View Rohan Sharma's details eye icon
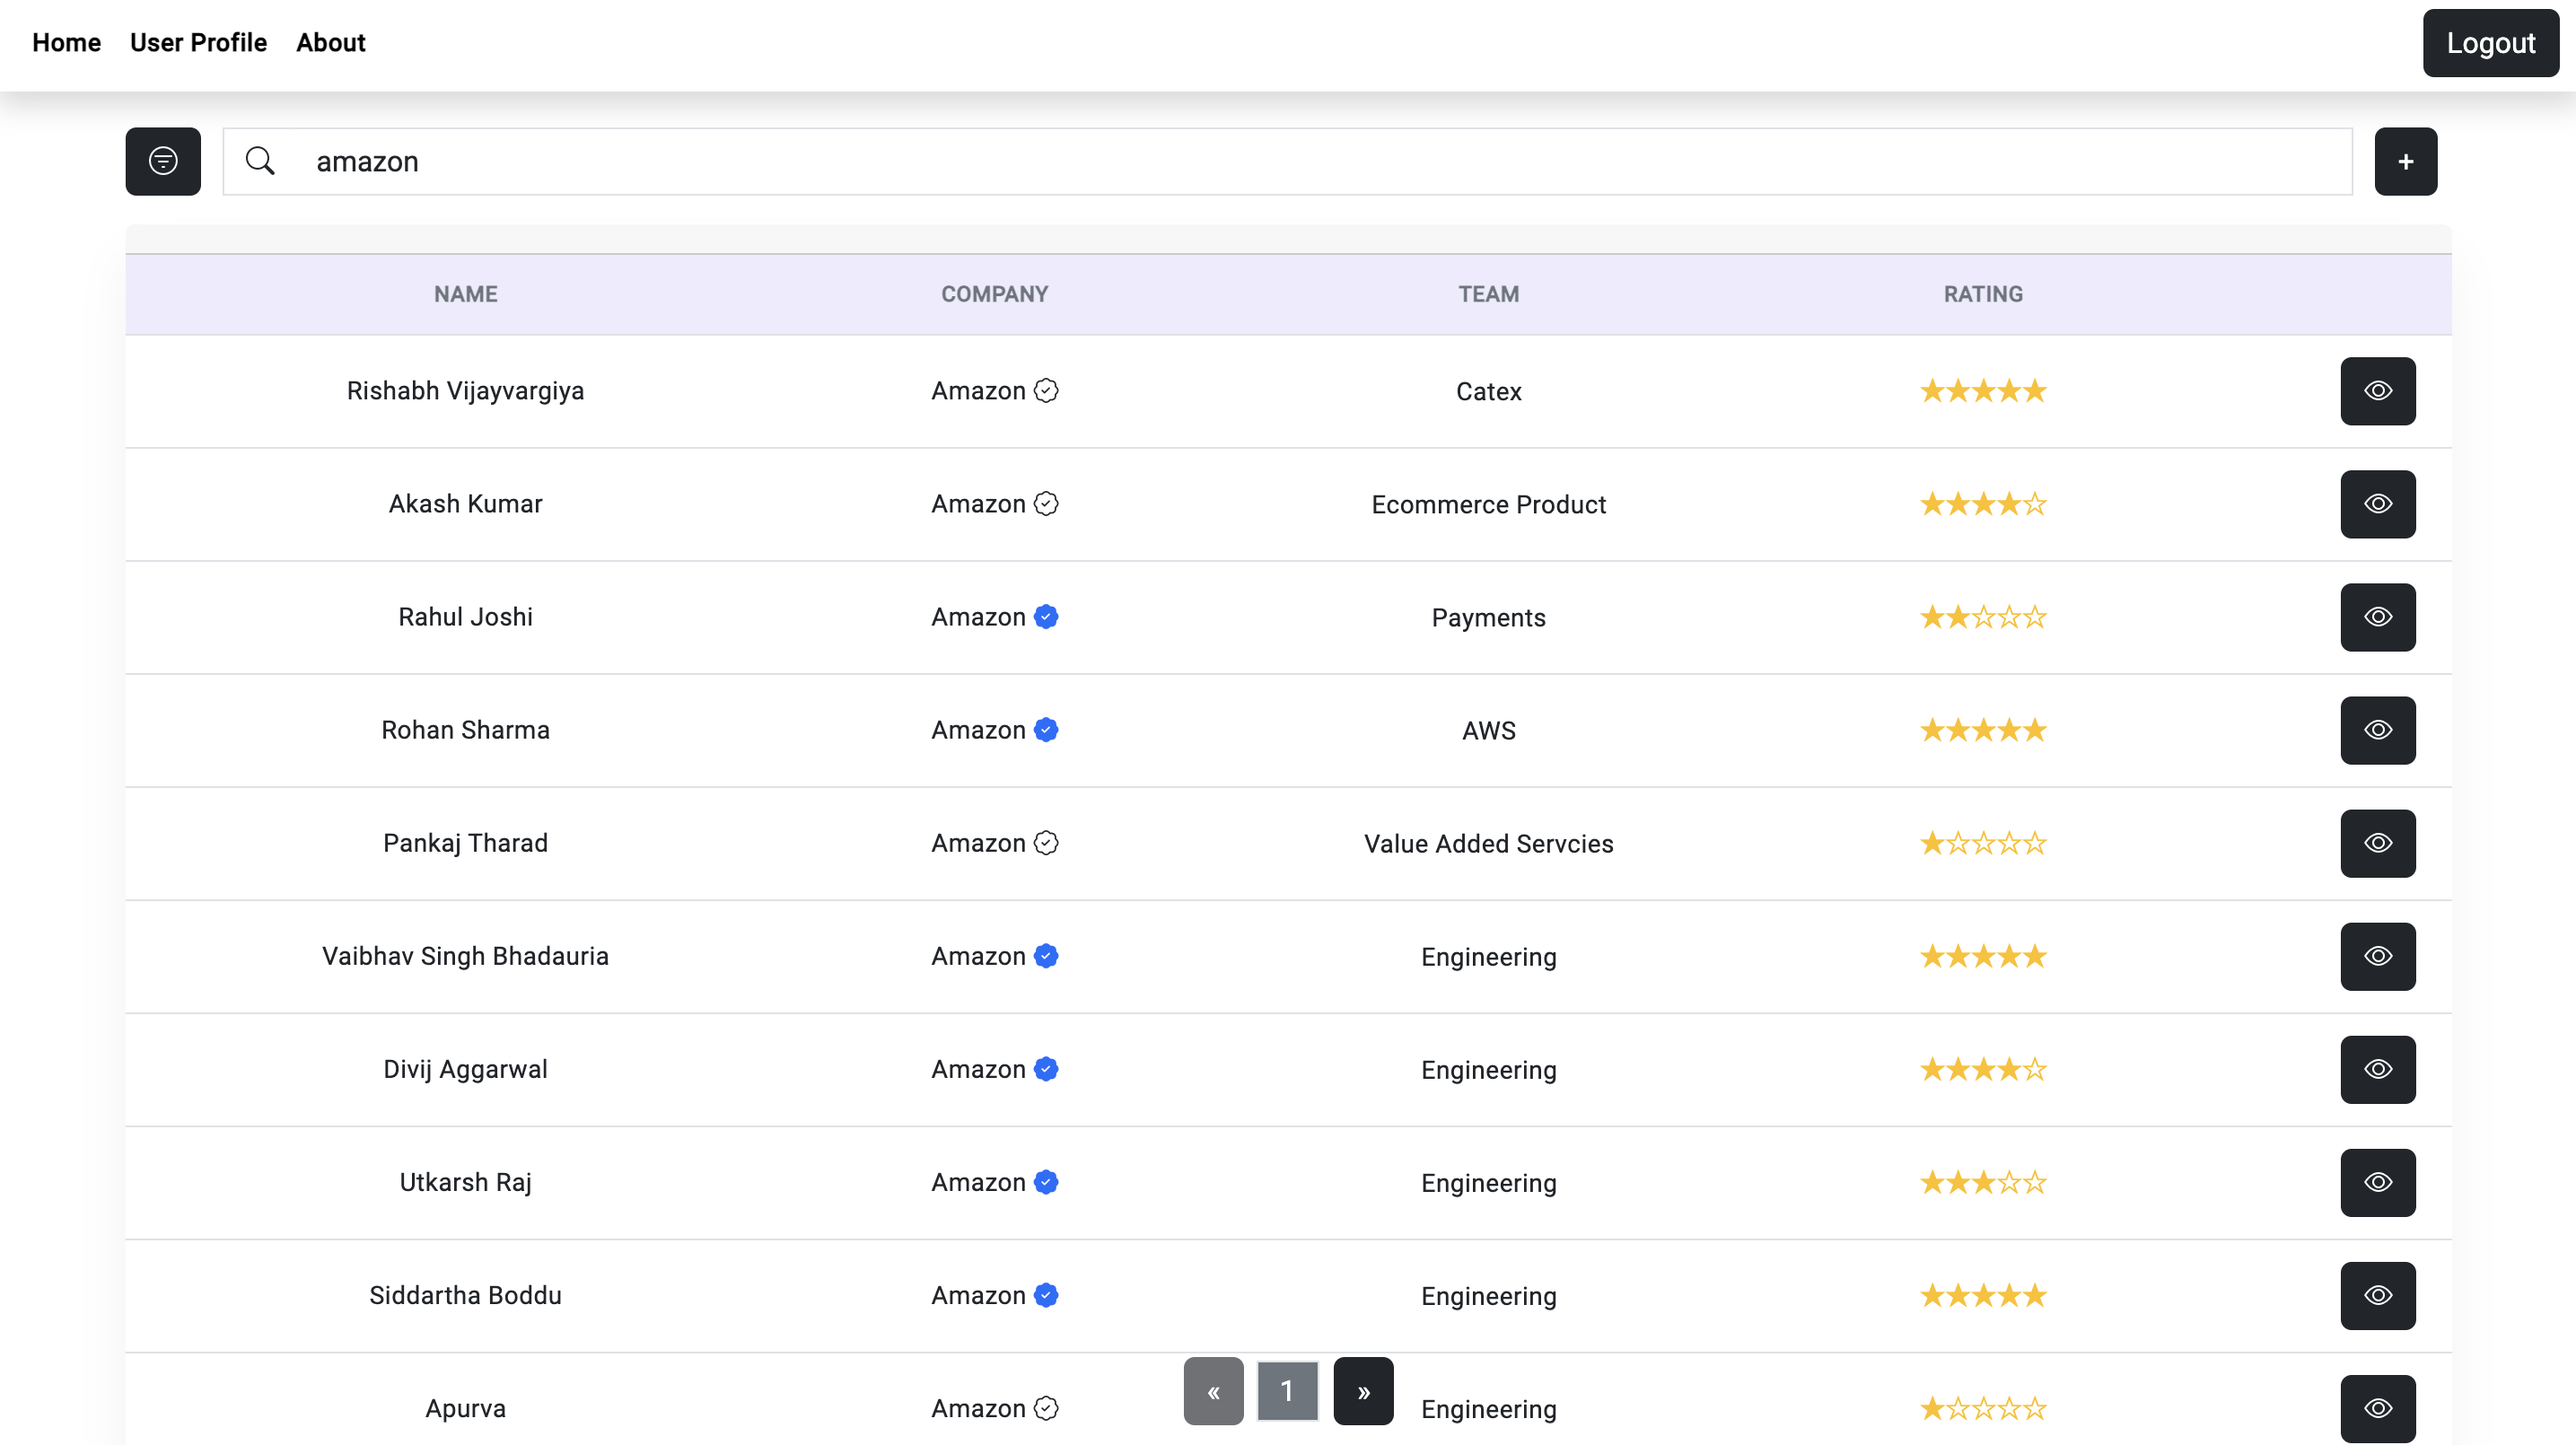Image resolution: width=2576 pixels, height=1445 pixels. [x=2378, y=730]
